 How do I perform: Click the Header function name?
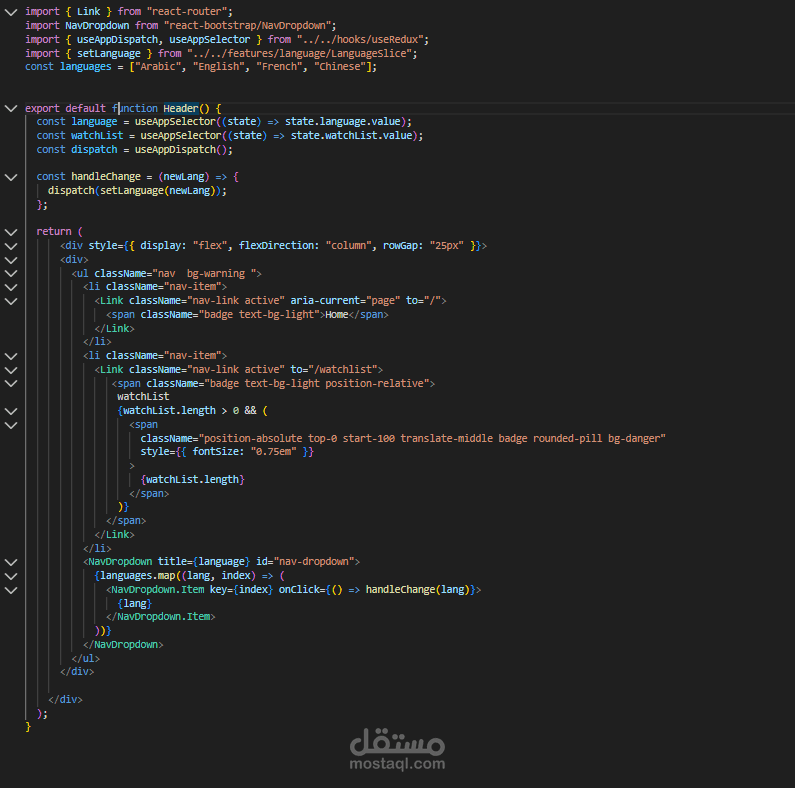coord(180,108)
